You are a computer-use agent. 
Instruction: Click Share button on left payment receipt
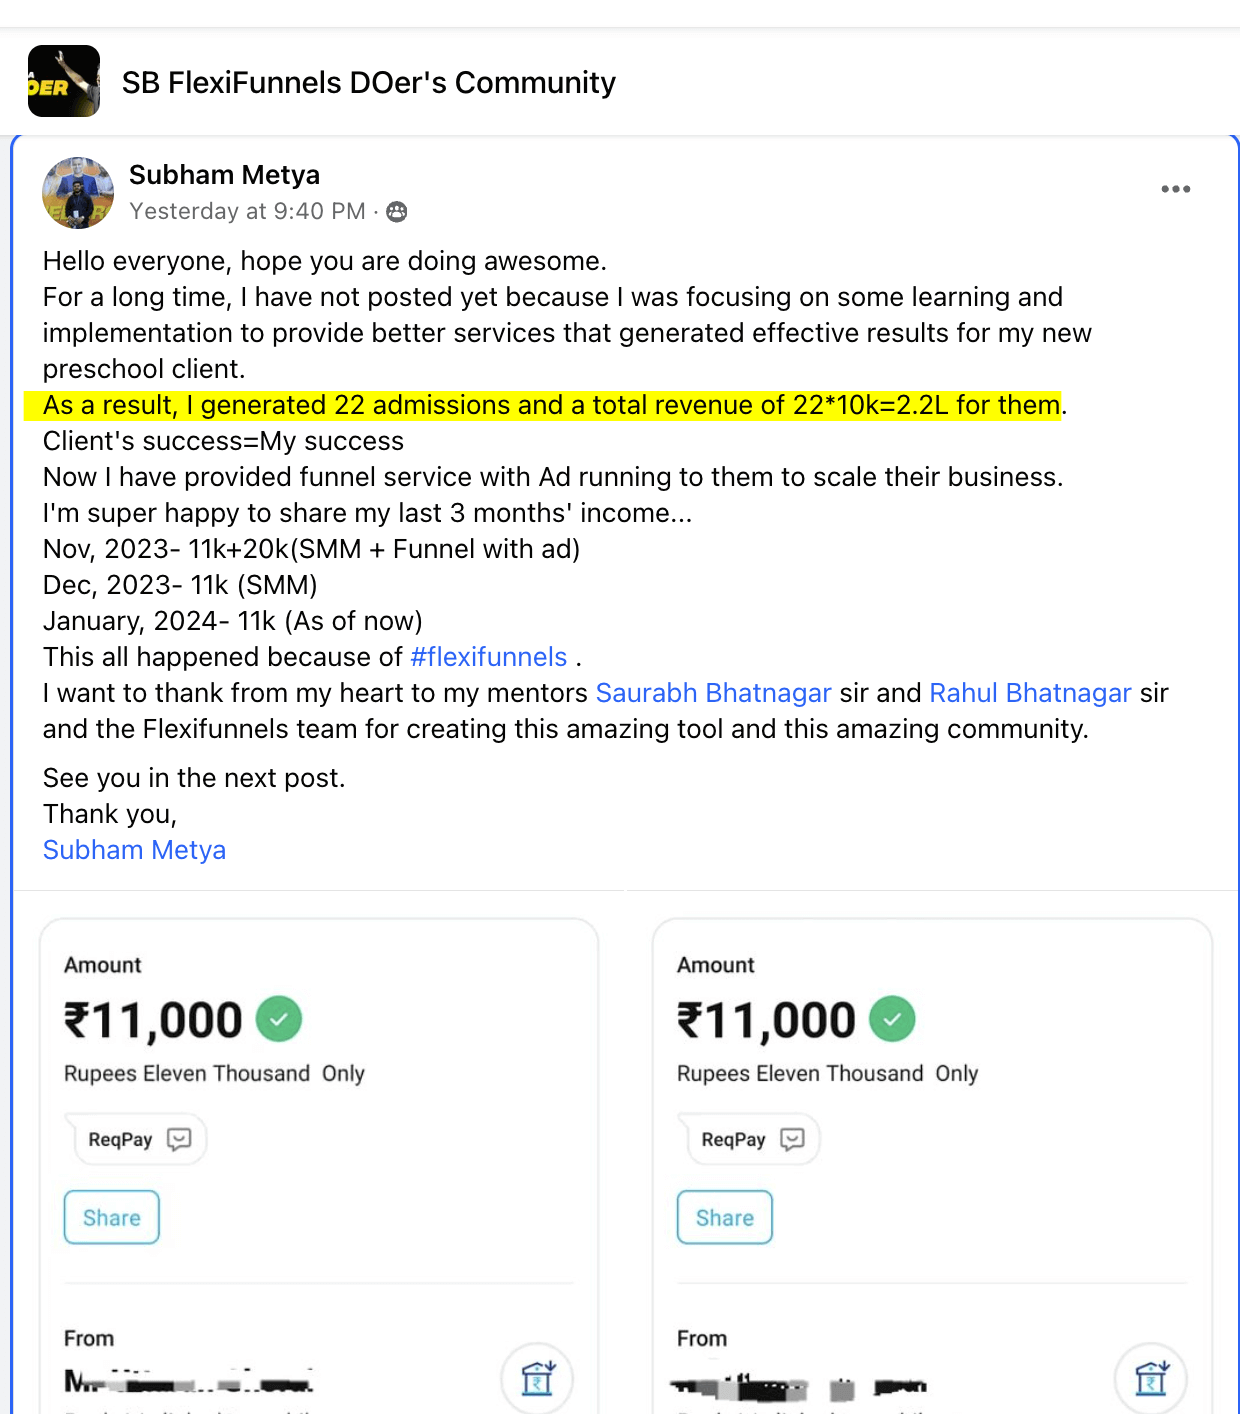[112, 1217]
